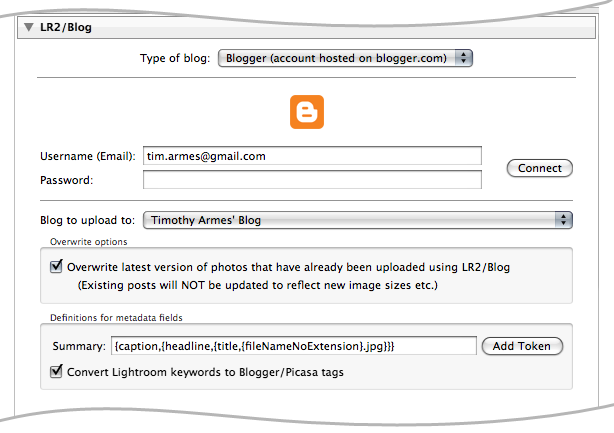Click the "Blog to upload to:" label

pyautogui.click(x=86, y=220)
